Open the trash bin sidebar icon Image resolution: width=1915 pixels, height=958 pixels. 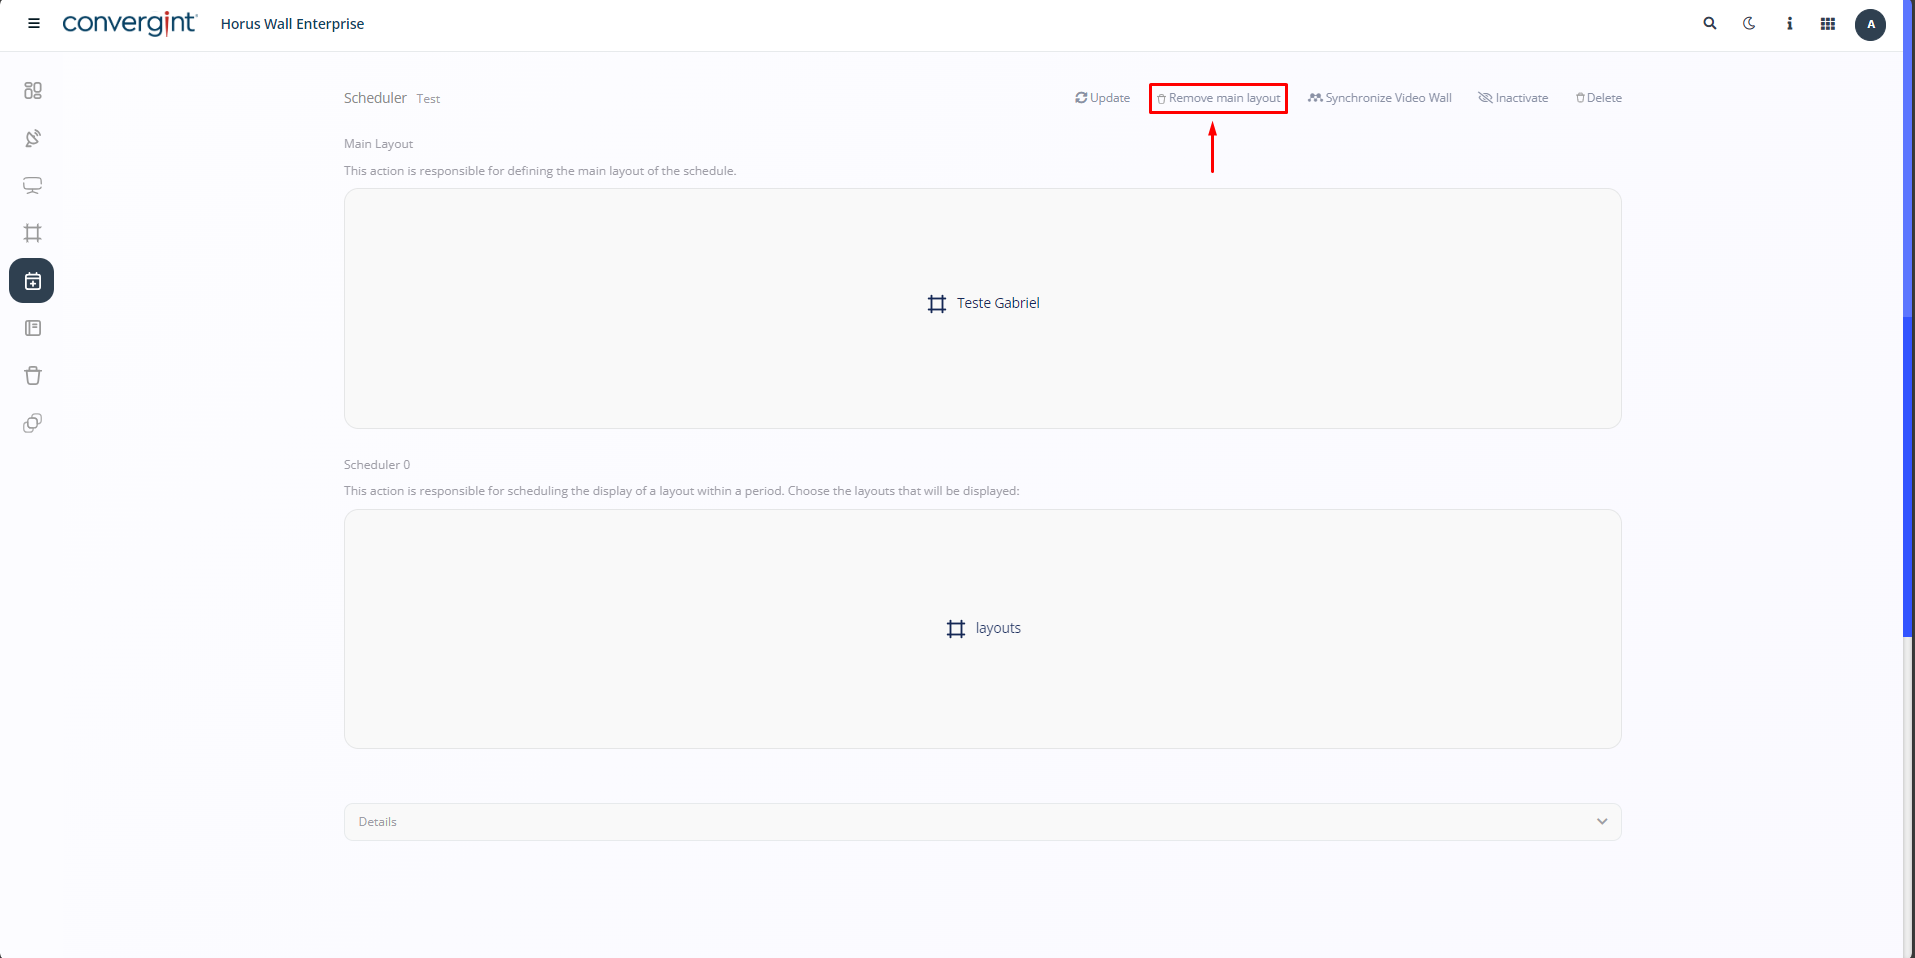point(33,376)
